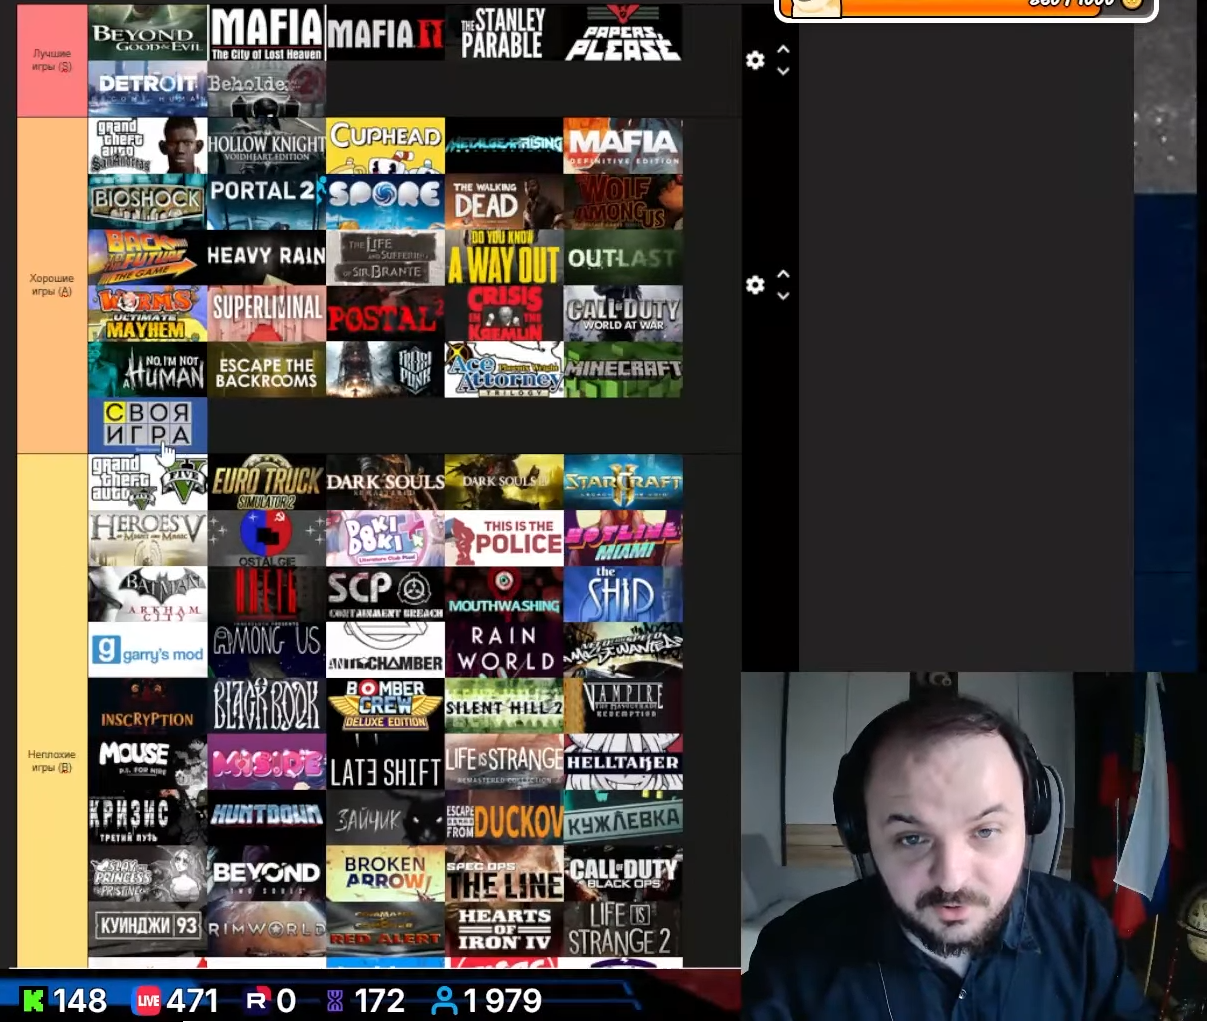
Task: Select the Worms Ultimate Mayhem tile
Action: [148, 314]
